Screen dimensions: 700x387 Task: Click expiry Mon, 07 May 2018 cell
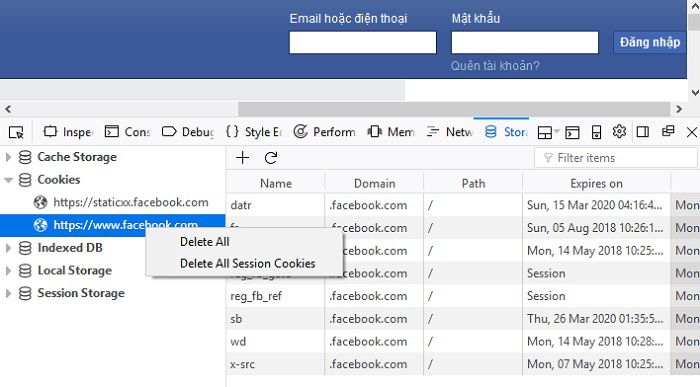[x=595, y=364]
